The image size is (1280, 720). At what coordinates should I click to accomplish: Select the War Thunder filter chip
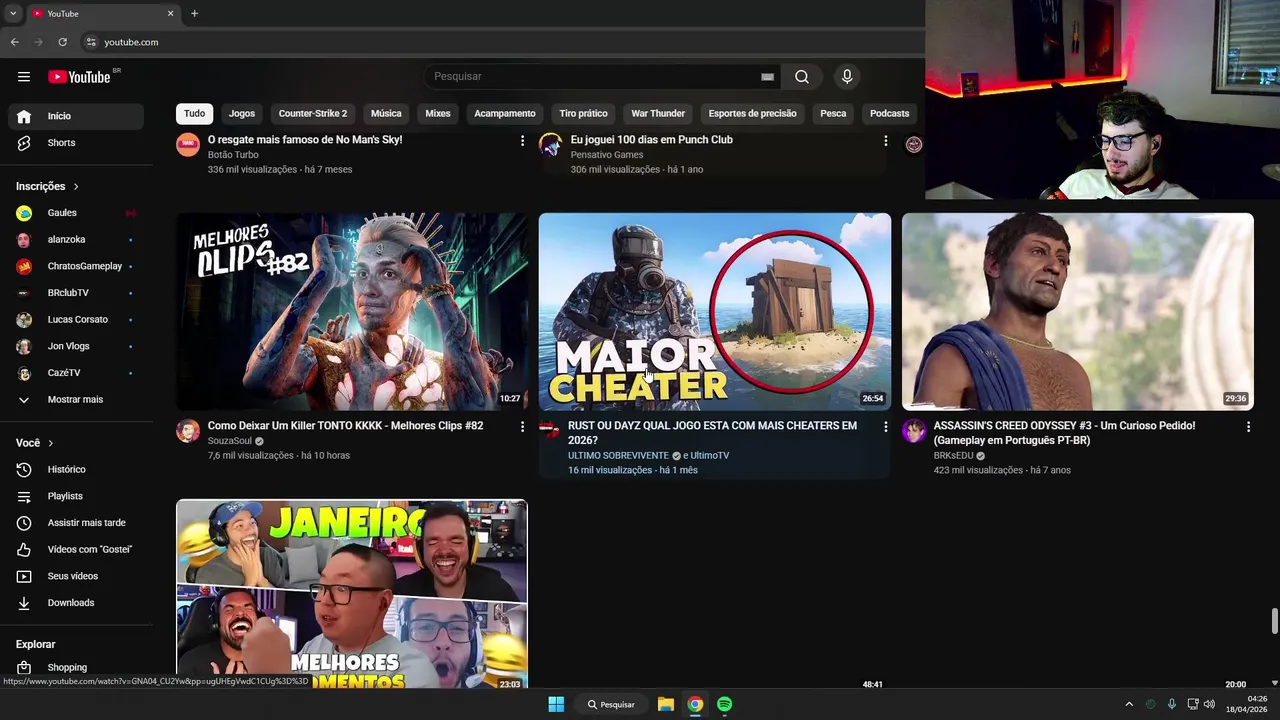[658, 113]
